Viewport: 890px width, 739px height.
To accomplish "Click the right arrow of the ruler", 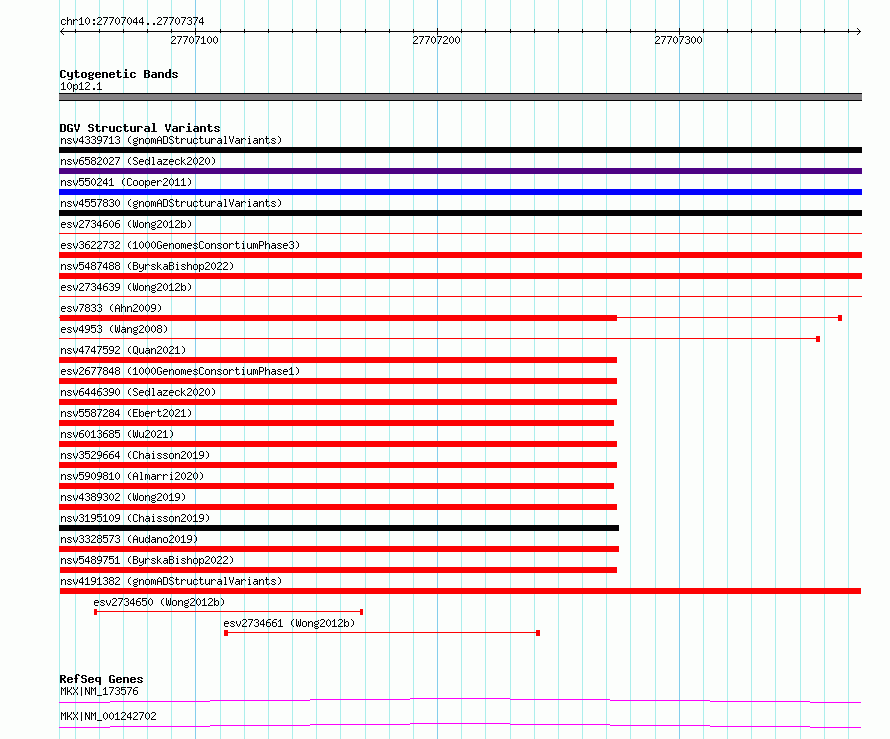I will click(858, 31).
